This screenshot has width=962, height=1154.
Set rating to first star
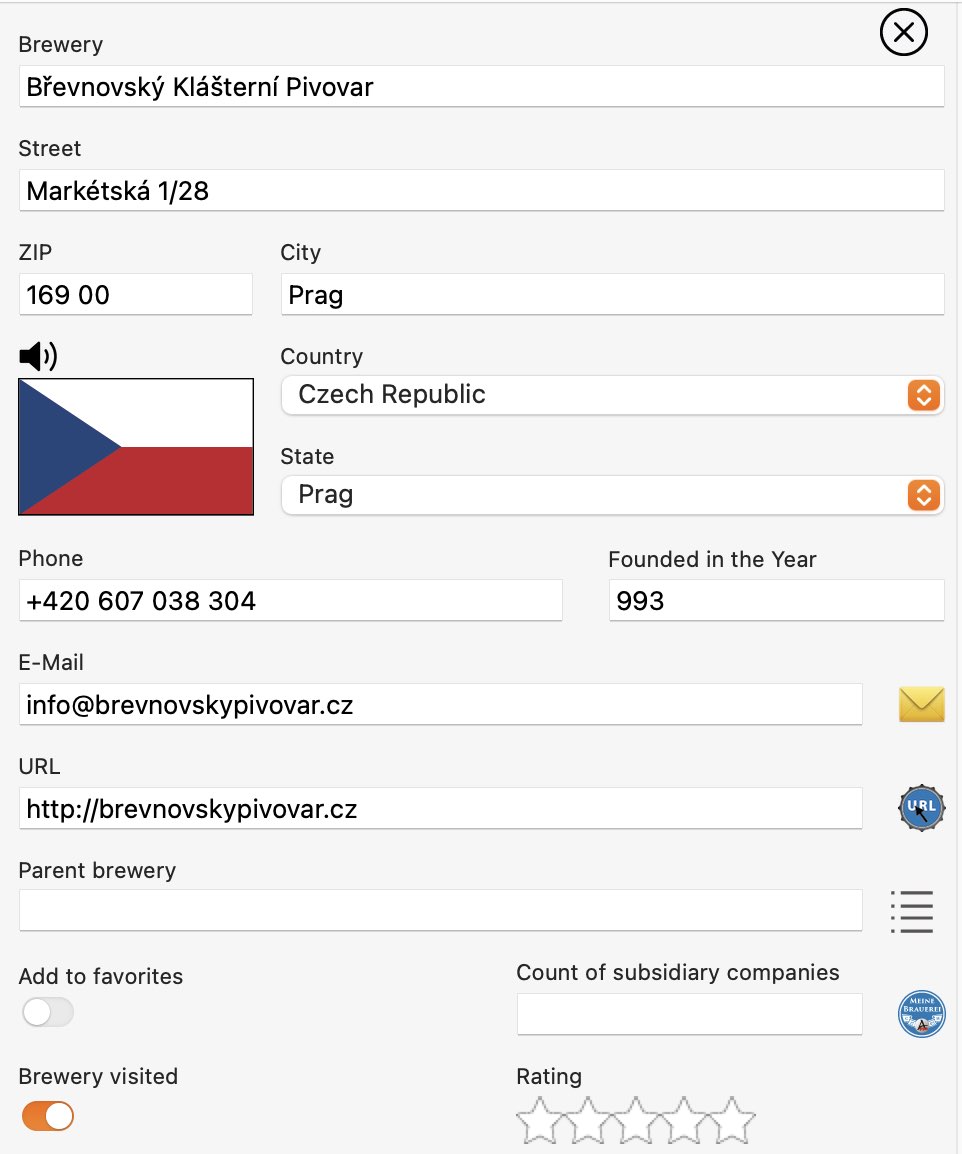540,1119
